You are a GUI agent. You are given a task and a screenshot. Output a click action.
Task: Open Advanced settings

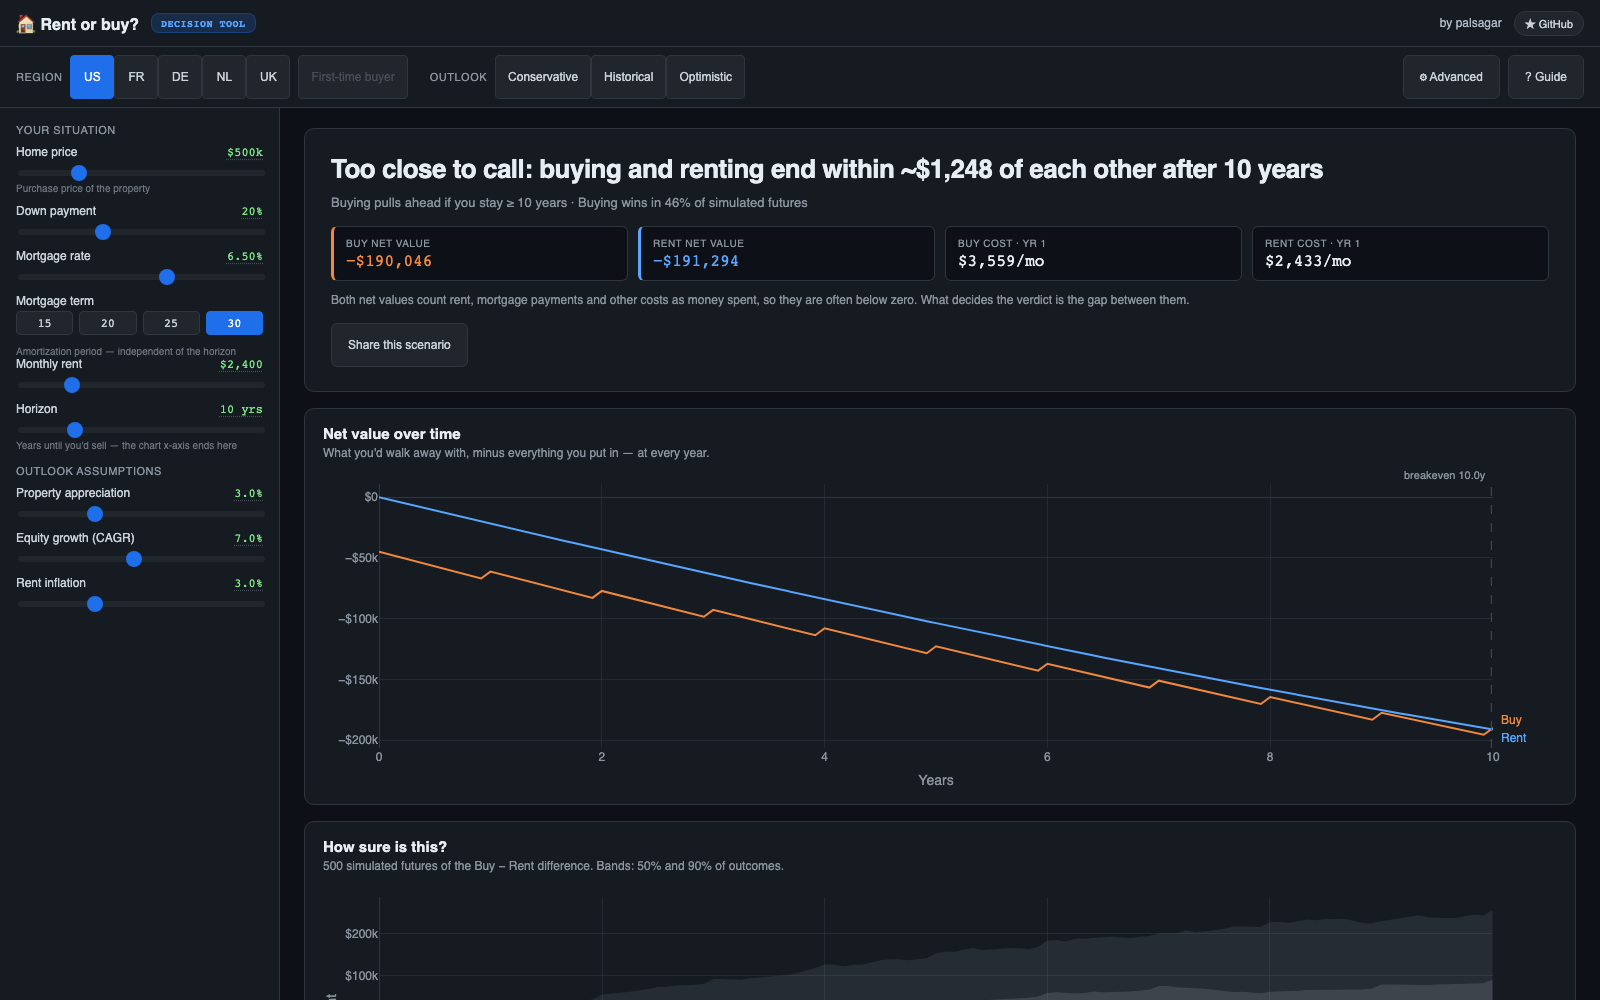click(1451, 77)
